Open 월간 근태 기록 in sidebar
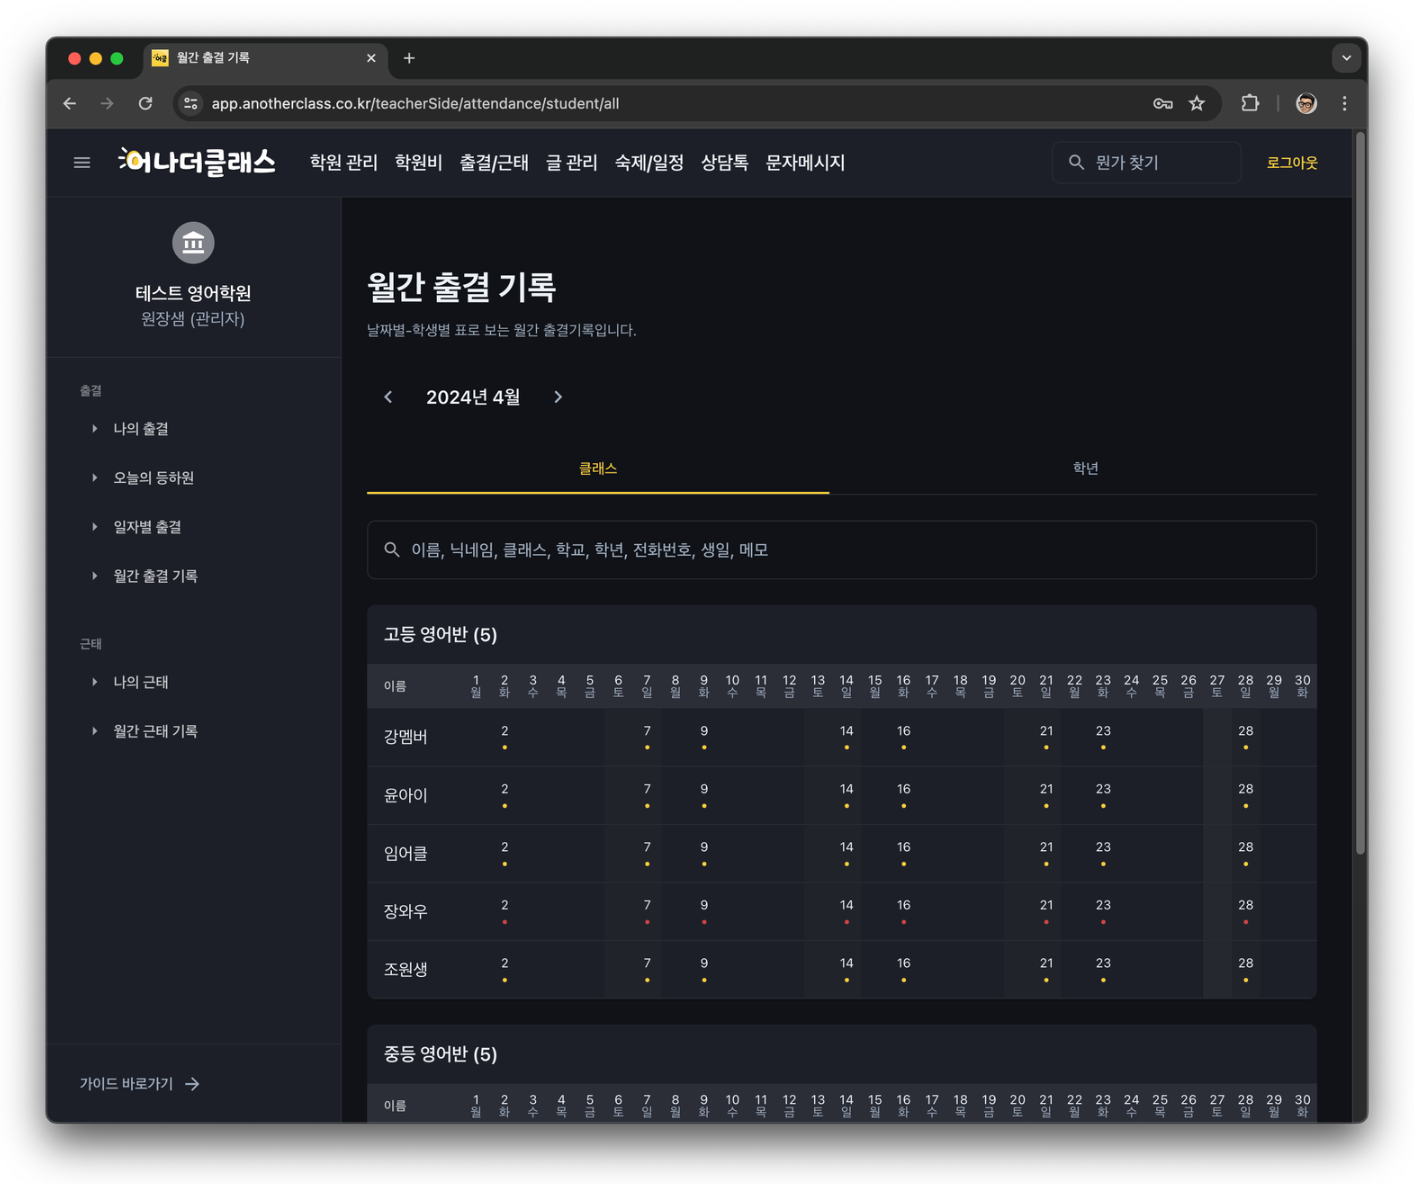The height and width of the screenshot is (1184, 1414). pos(155,730)
